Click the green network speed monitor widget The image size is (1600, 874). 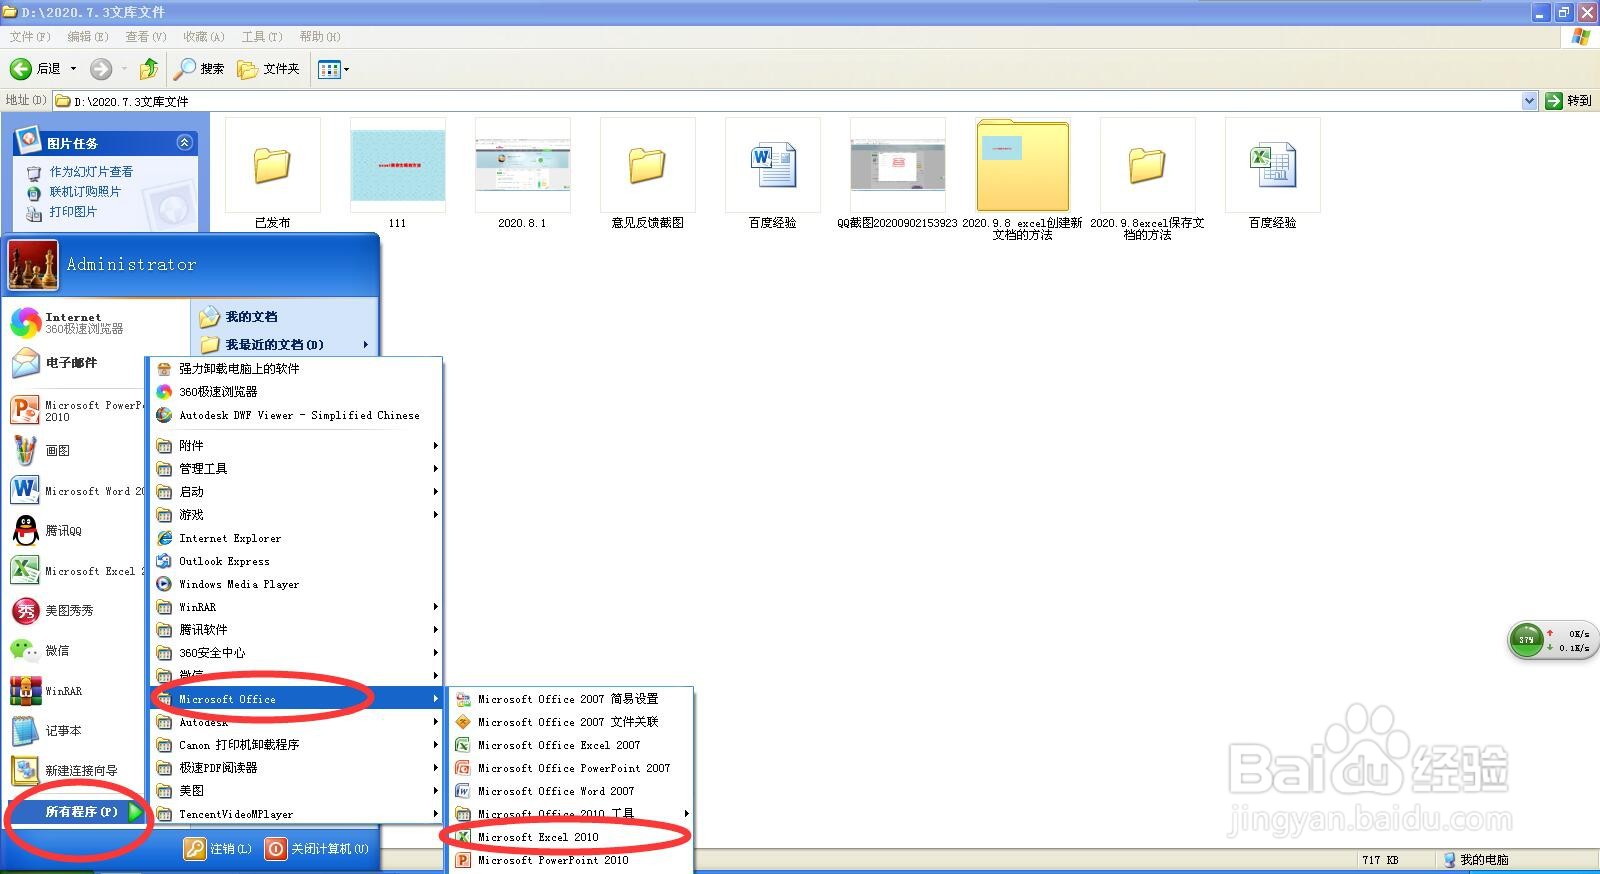coord(1553,640)
